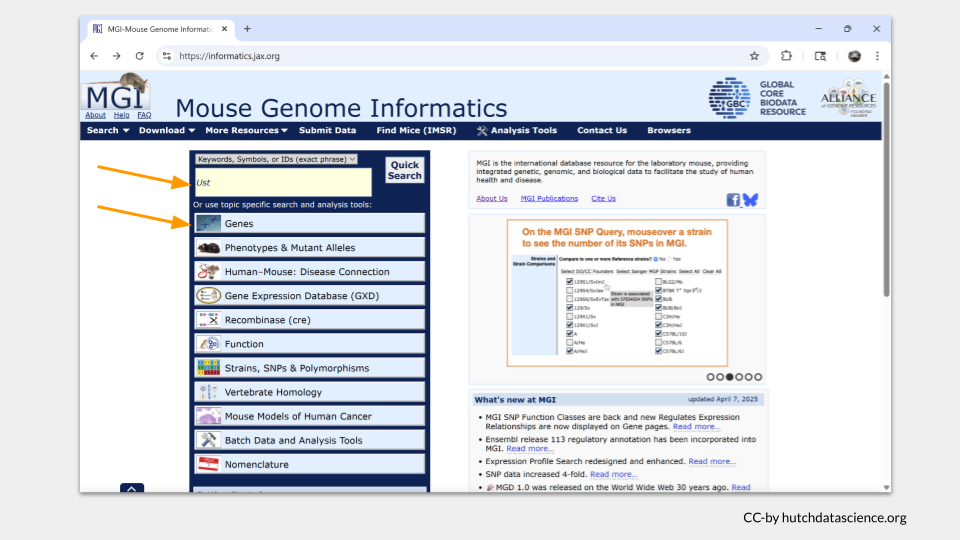Click the About link under MGI logo
This screenshot has width=960, height=540.
point(95,115)
